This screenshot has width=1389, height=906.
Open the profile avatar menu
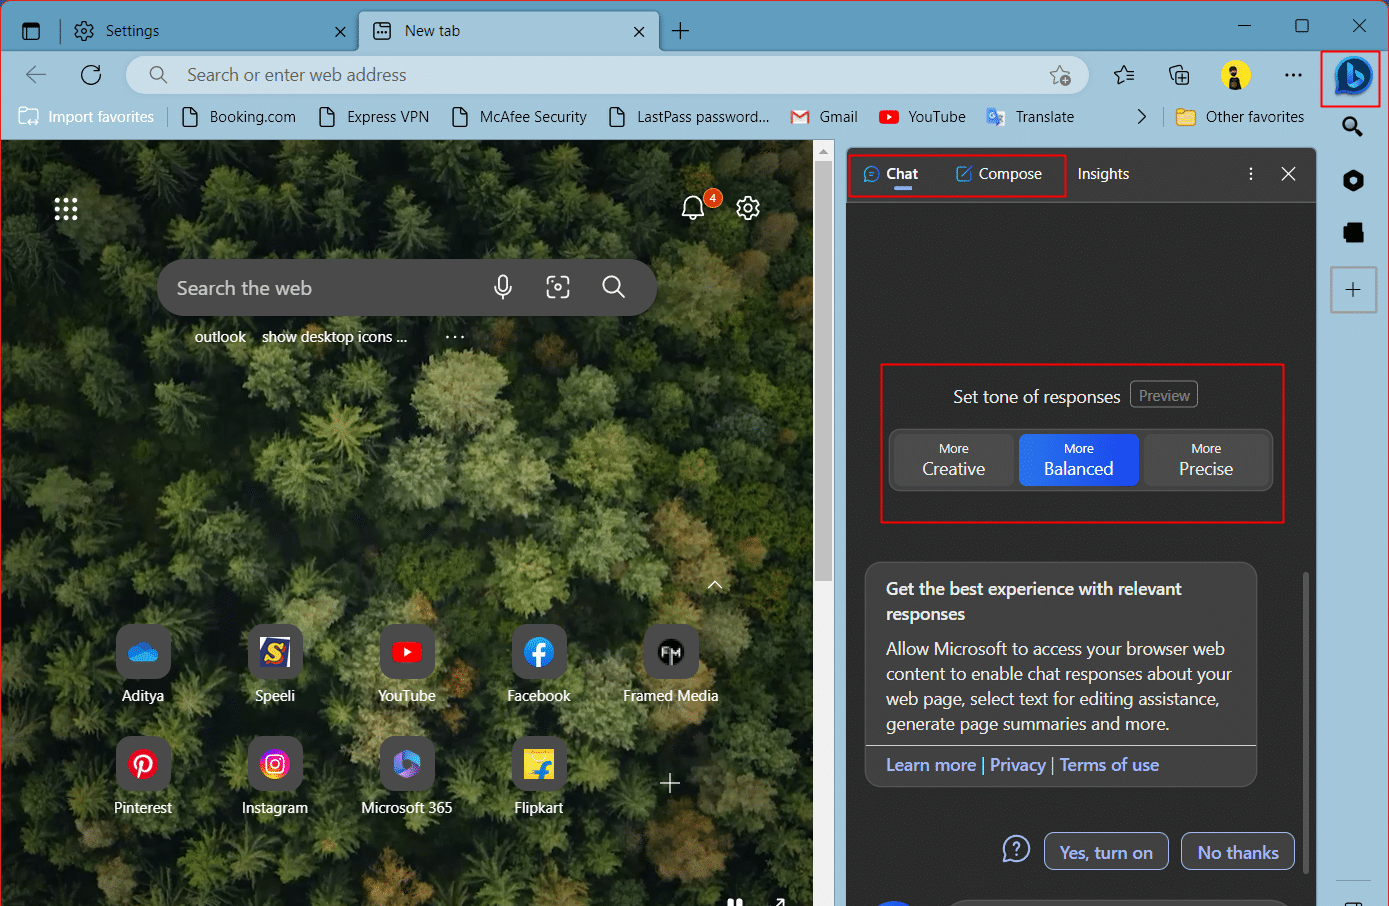click(1236, 75)
